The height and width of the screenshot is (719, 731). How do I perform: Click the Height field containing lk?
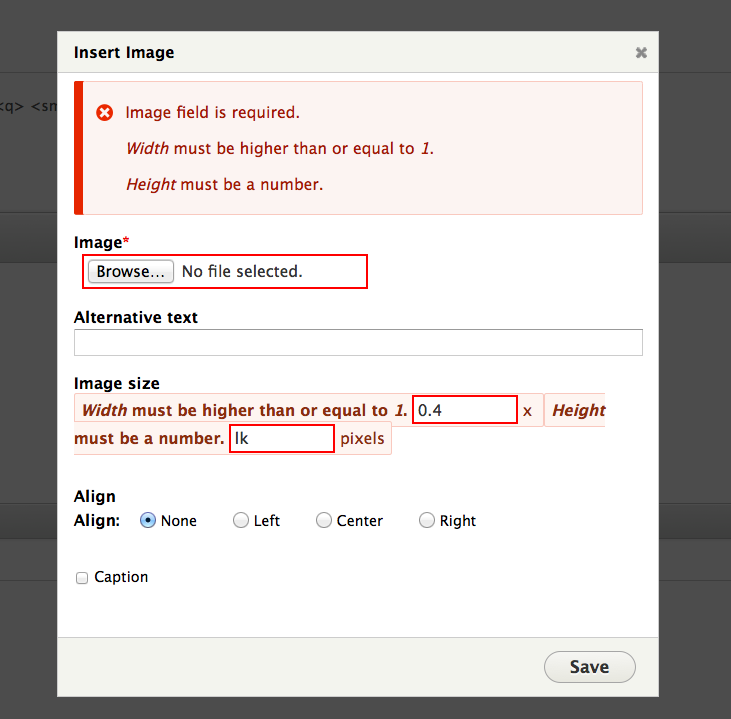click(x=282, y=438)
